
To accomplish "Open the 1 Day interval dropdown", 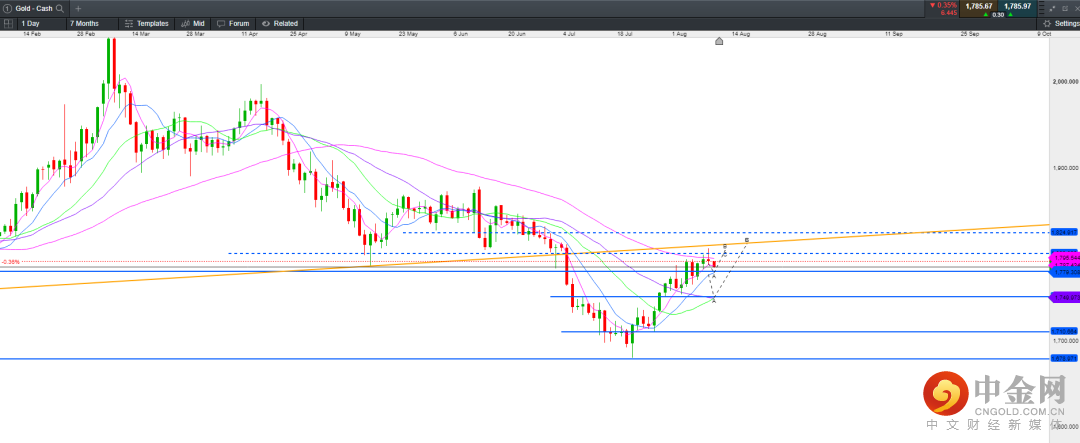I will pos(40,23).
